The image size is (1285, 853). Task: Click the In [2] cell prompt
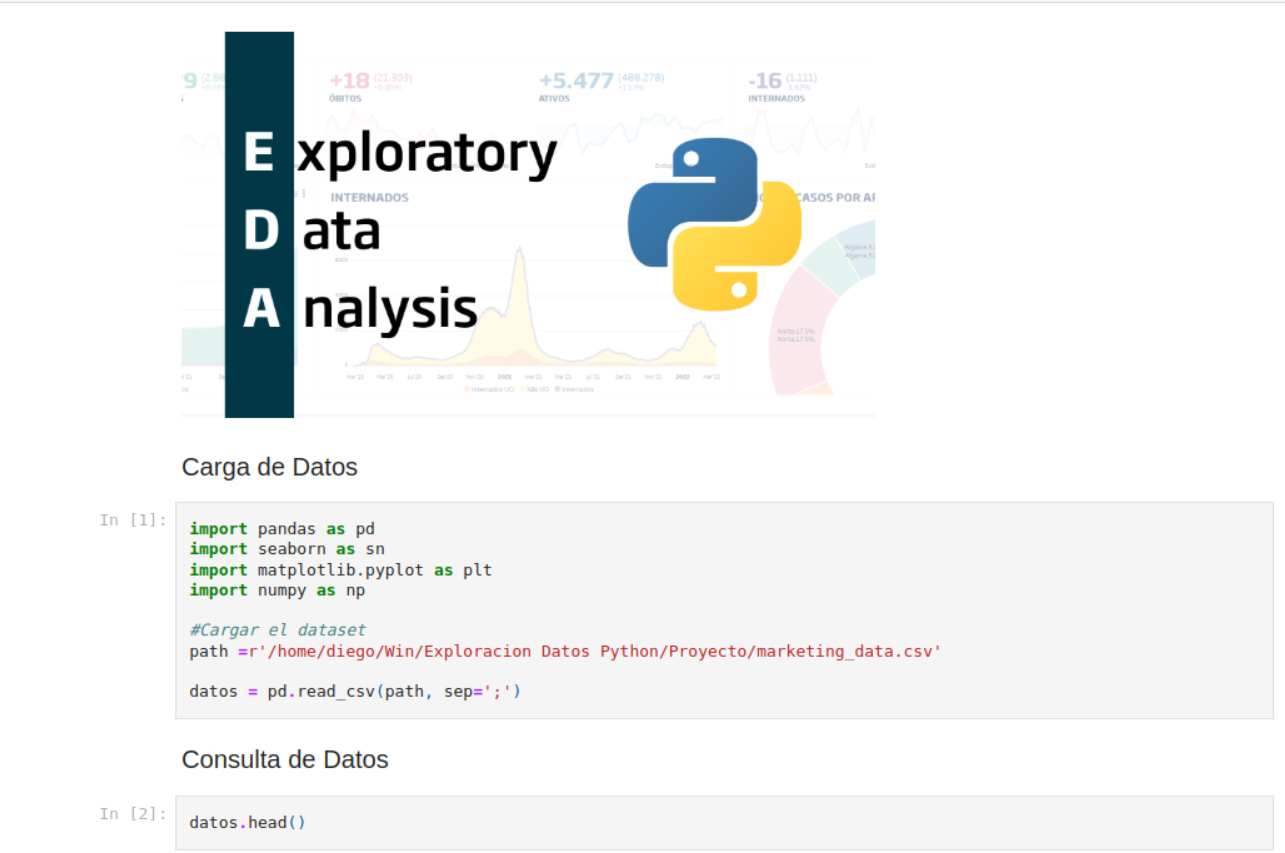click(133, 814)
